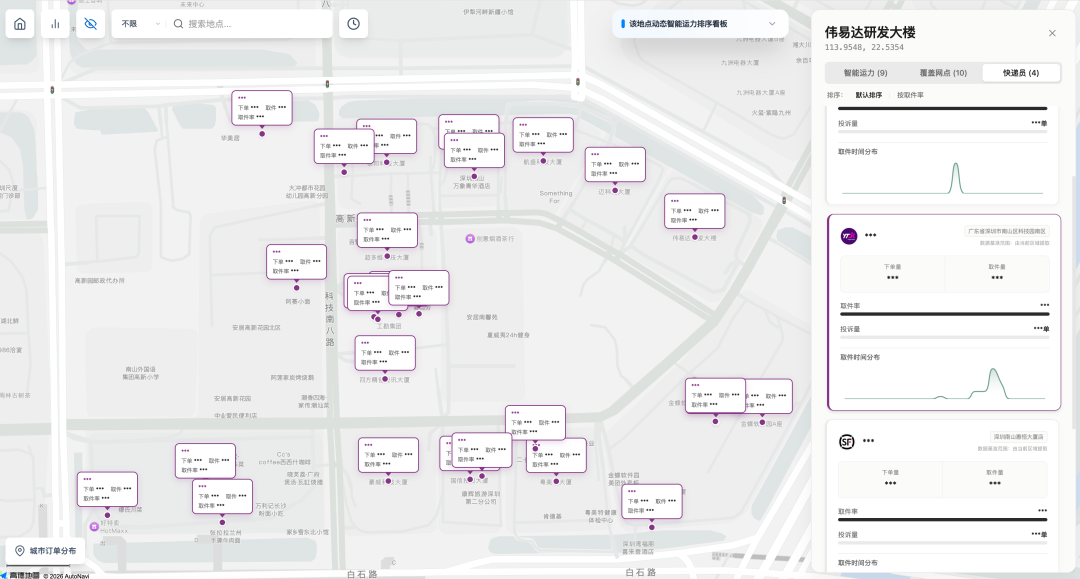
Task: Open the 不限 filter dropdown
Action: 140,24
